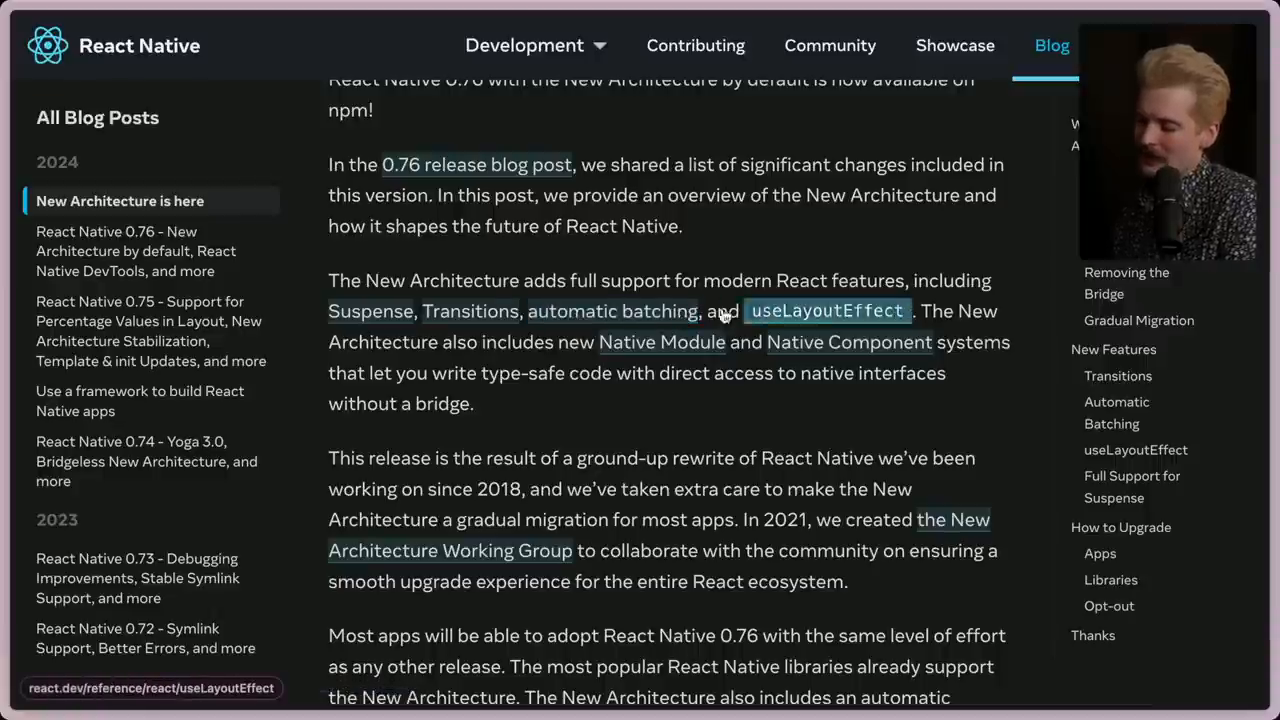Jump to Thanks in table of contents
The width and height of the screenshot is (1280, 720).
coord(1093,635)
